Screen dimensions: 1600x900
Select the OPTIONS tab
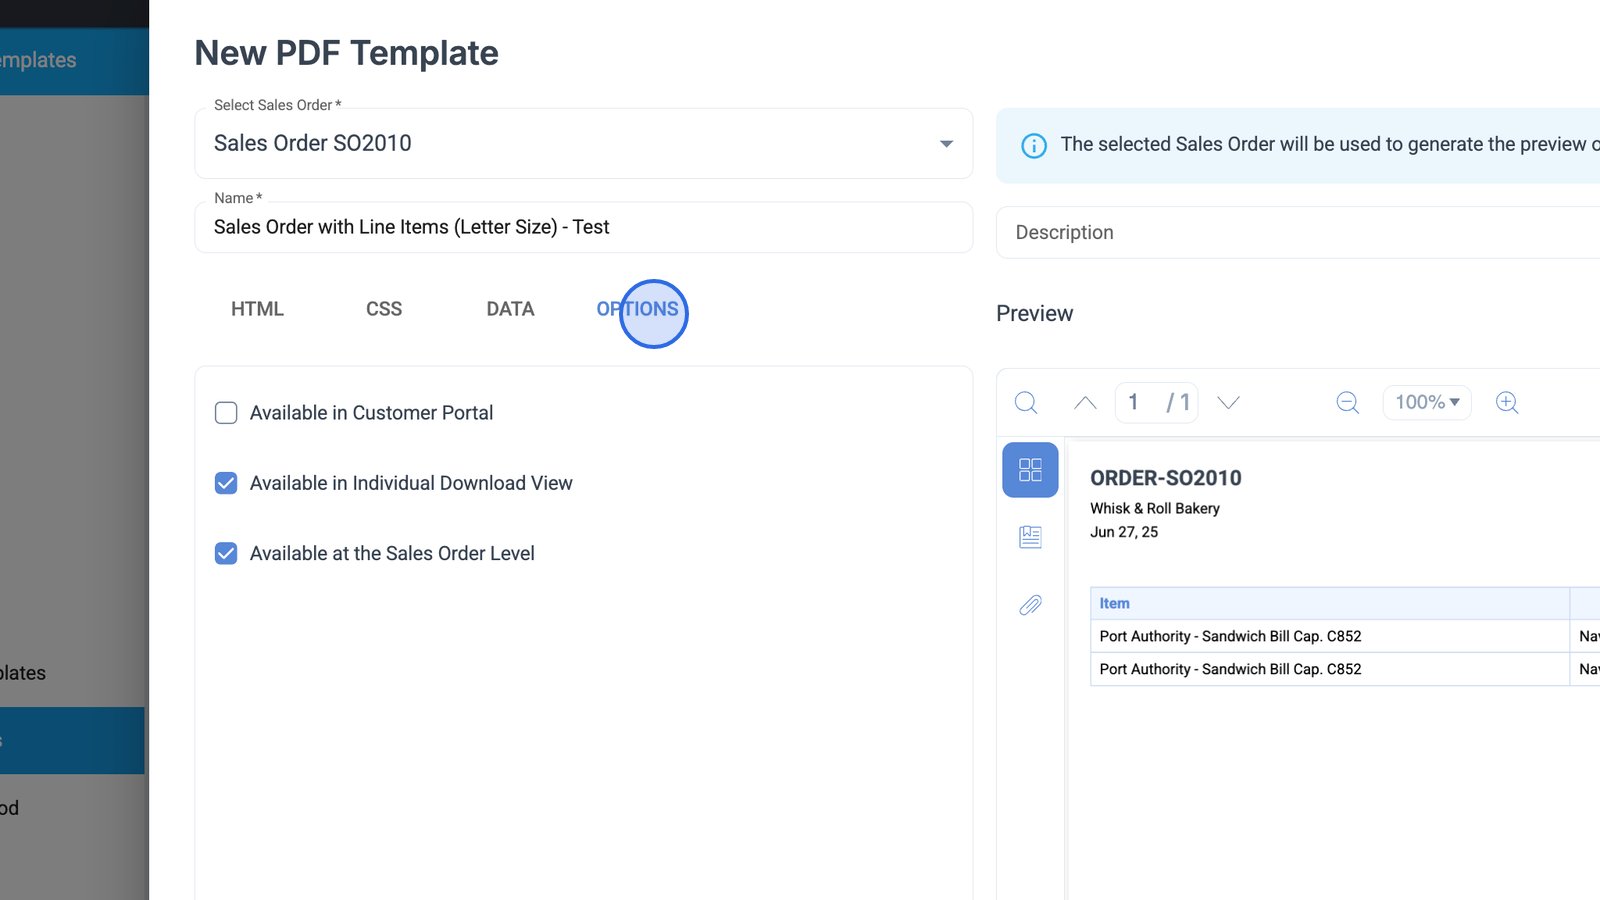(638, 309)
